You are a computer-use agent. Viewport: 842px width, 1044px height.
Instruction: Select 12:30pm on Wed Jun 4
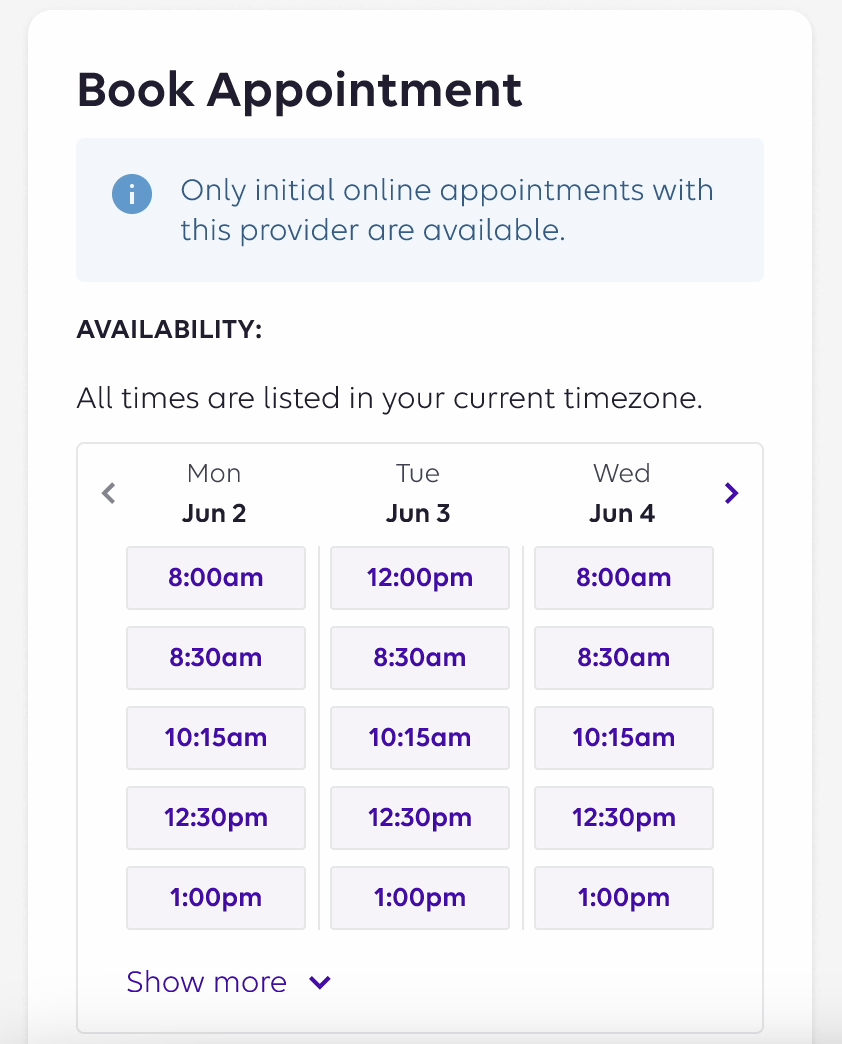624,818
